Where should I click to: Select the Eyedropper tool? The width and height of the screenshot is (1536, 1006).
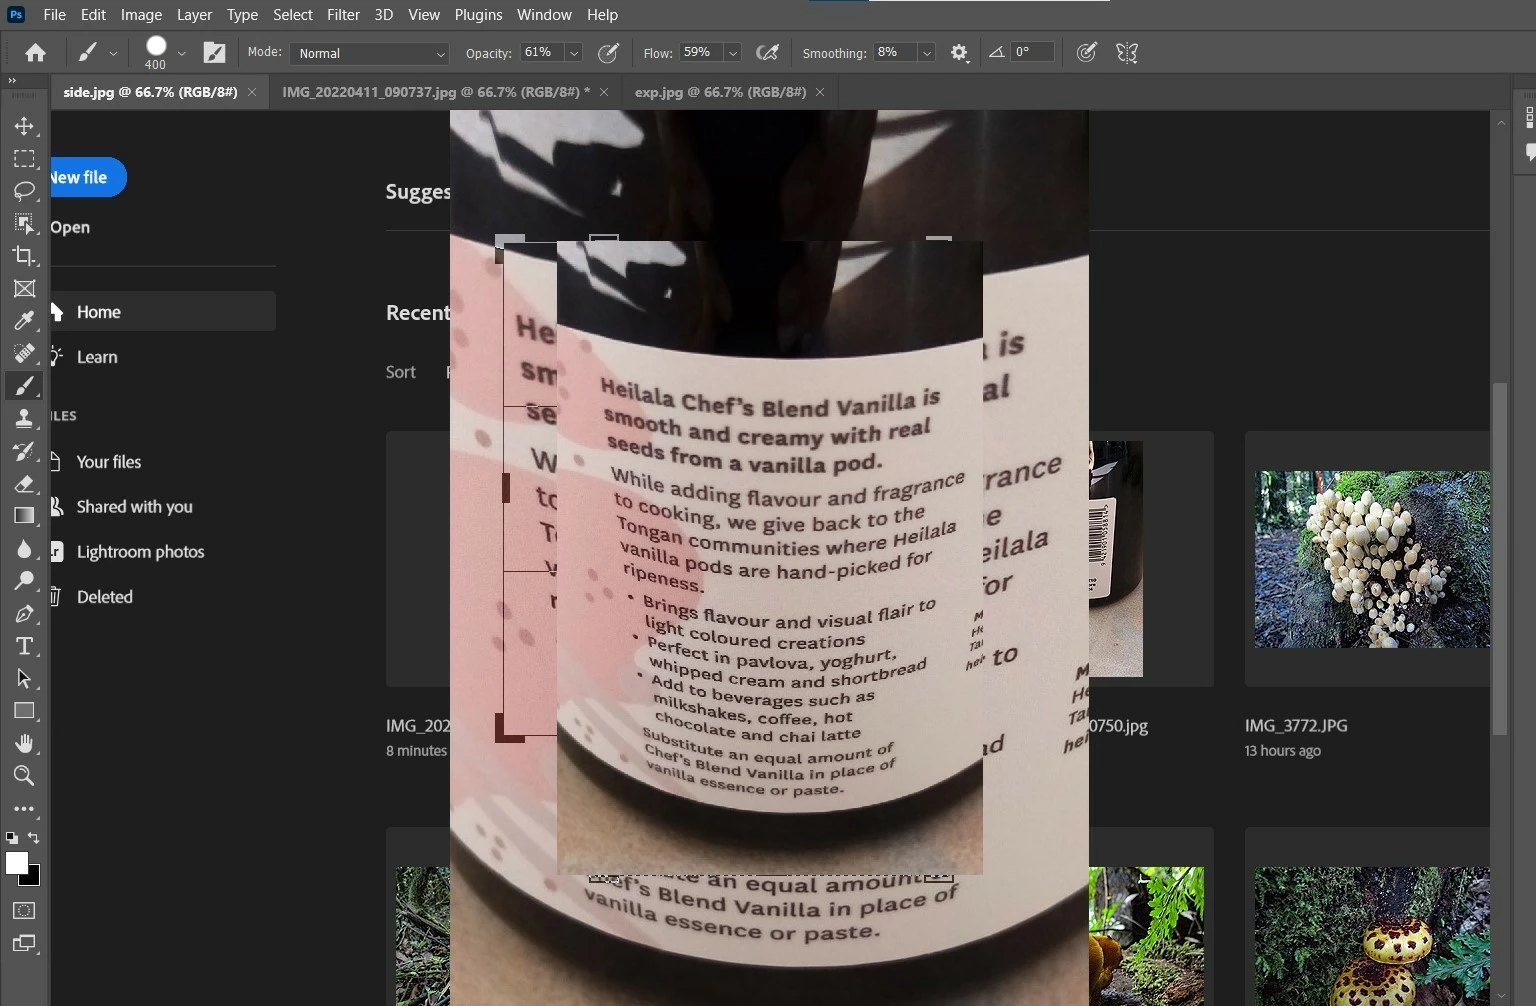[x=24, y=321]
